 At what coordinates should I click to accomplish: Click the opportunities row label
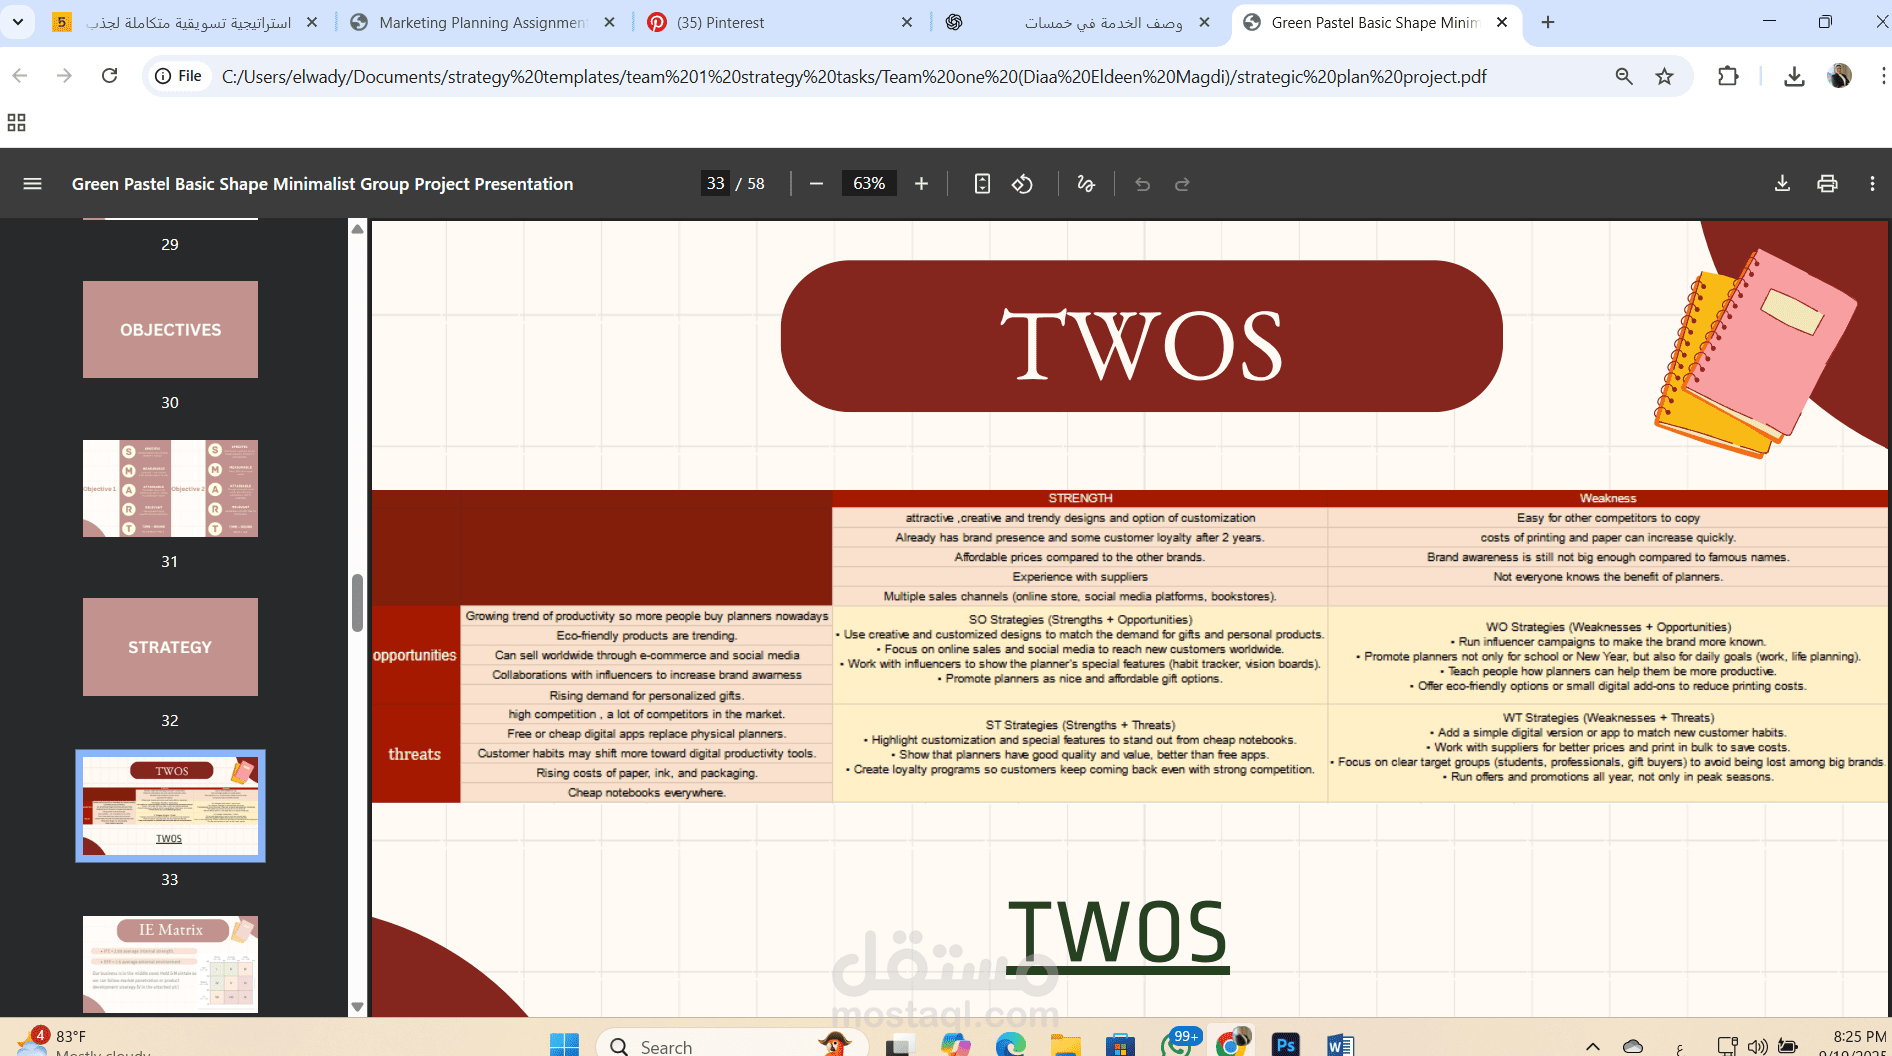click(415, 655)
